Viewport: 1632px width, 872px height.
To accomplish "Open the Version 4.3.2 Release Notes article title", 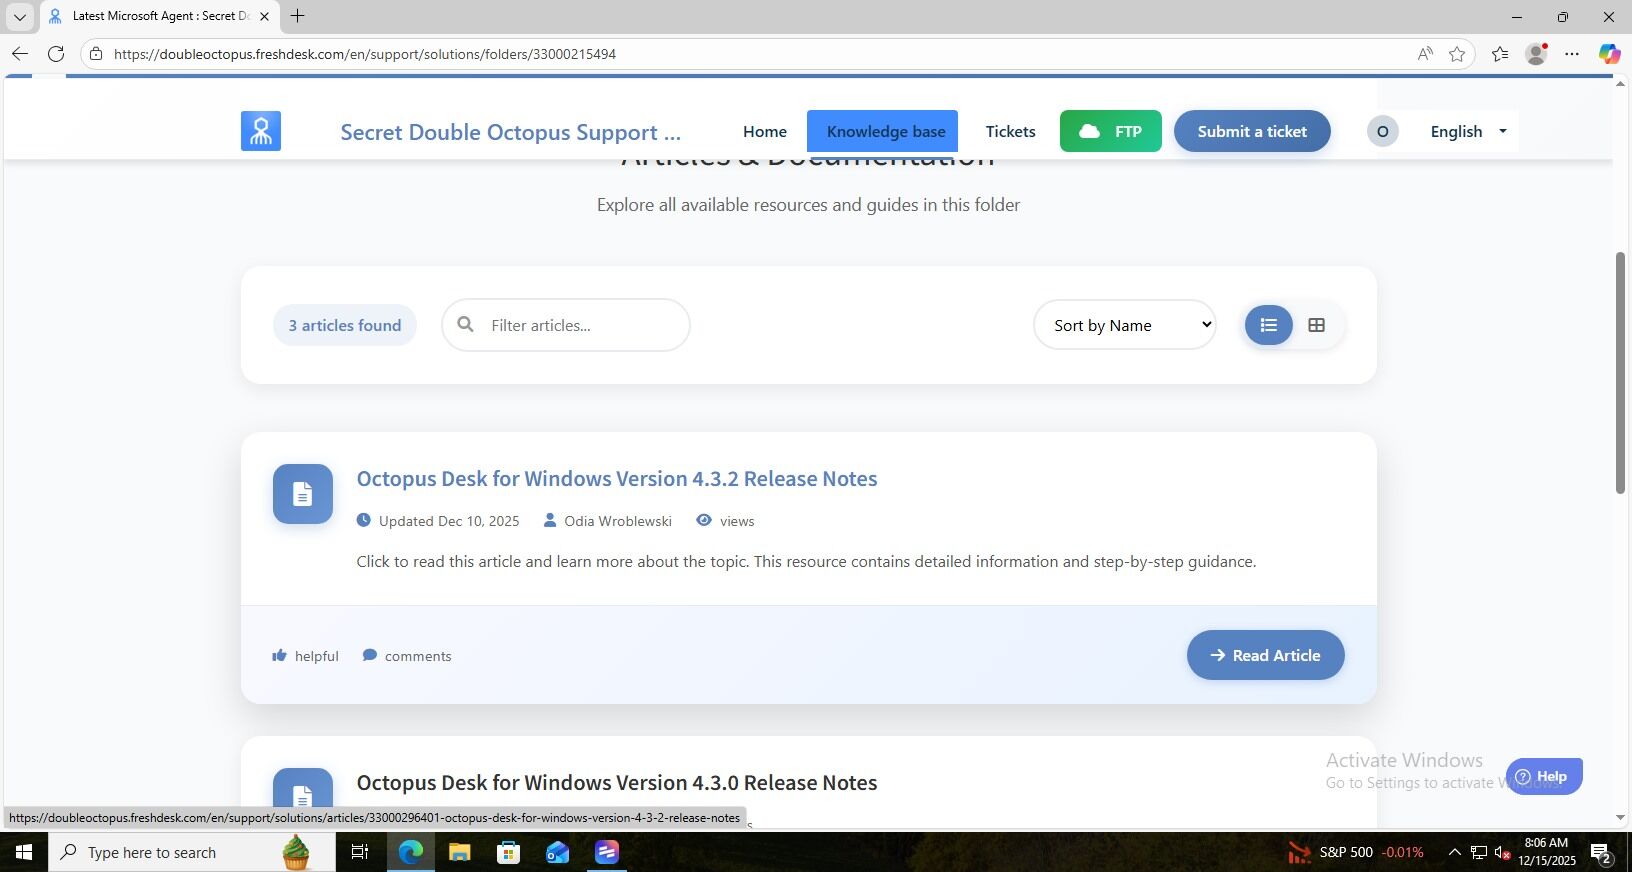I will pos(617,478).
